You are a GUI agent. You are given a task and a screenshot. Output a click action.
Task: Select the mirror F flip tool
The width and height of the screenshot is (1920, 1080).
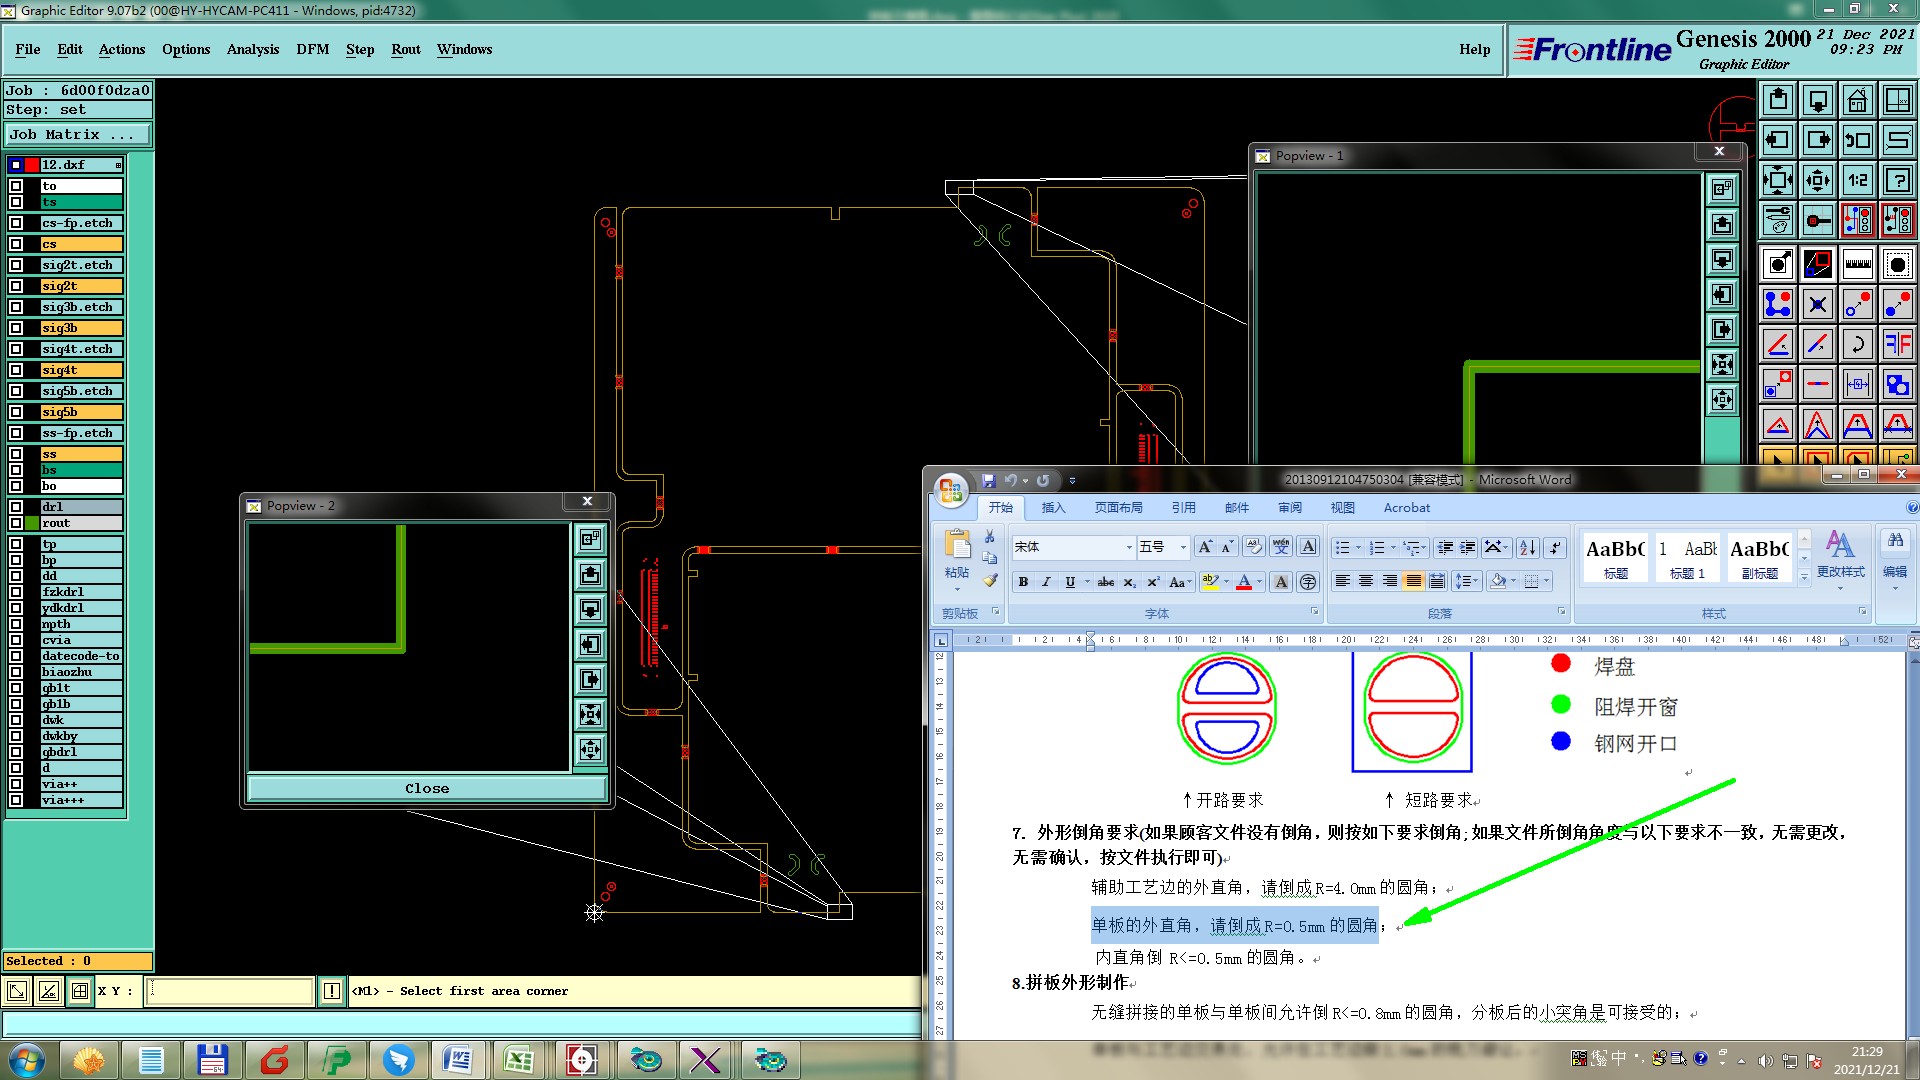pos(1897,345)
